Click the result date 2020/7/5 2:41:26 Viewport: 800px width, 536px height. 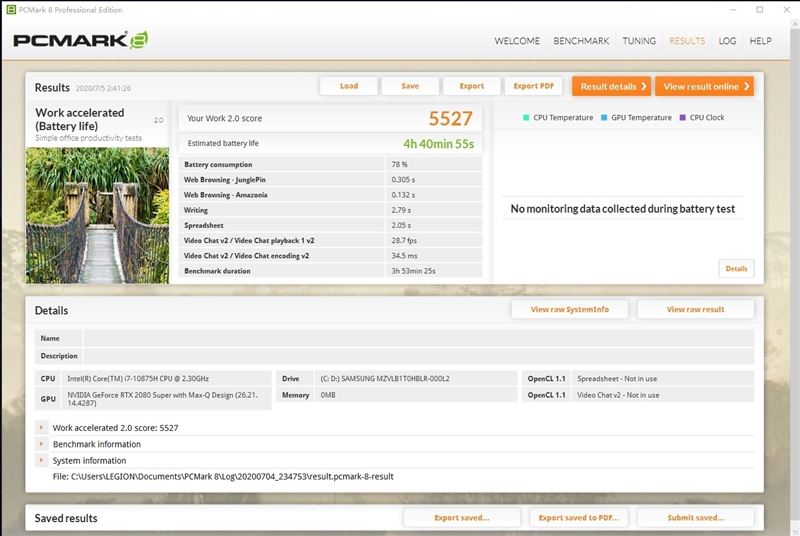click(103, 88)
